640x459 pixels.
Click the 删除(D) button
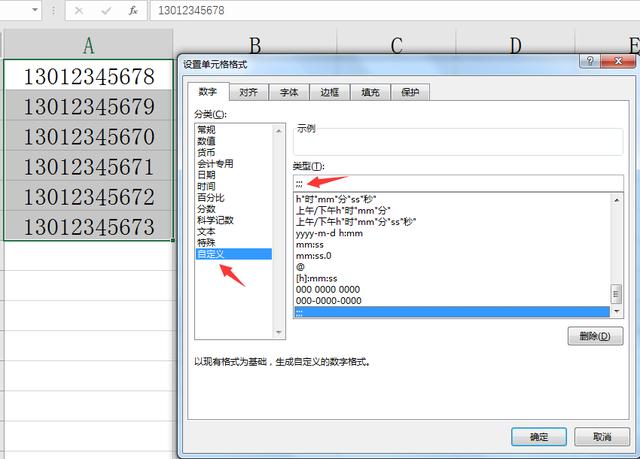click(594, 336)
